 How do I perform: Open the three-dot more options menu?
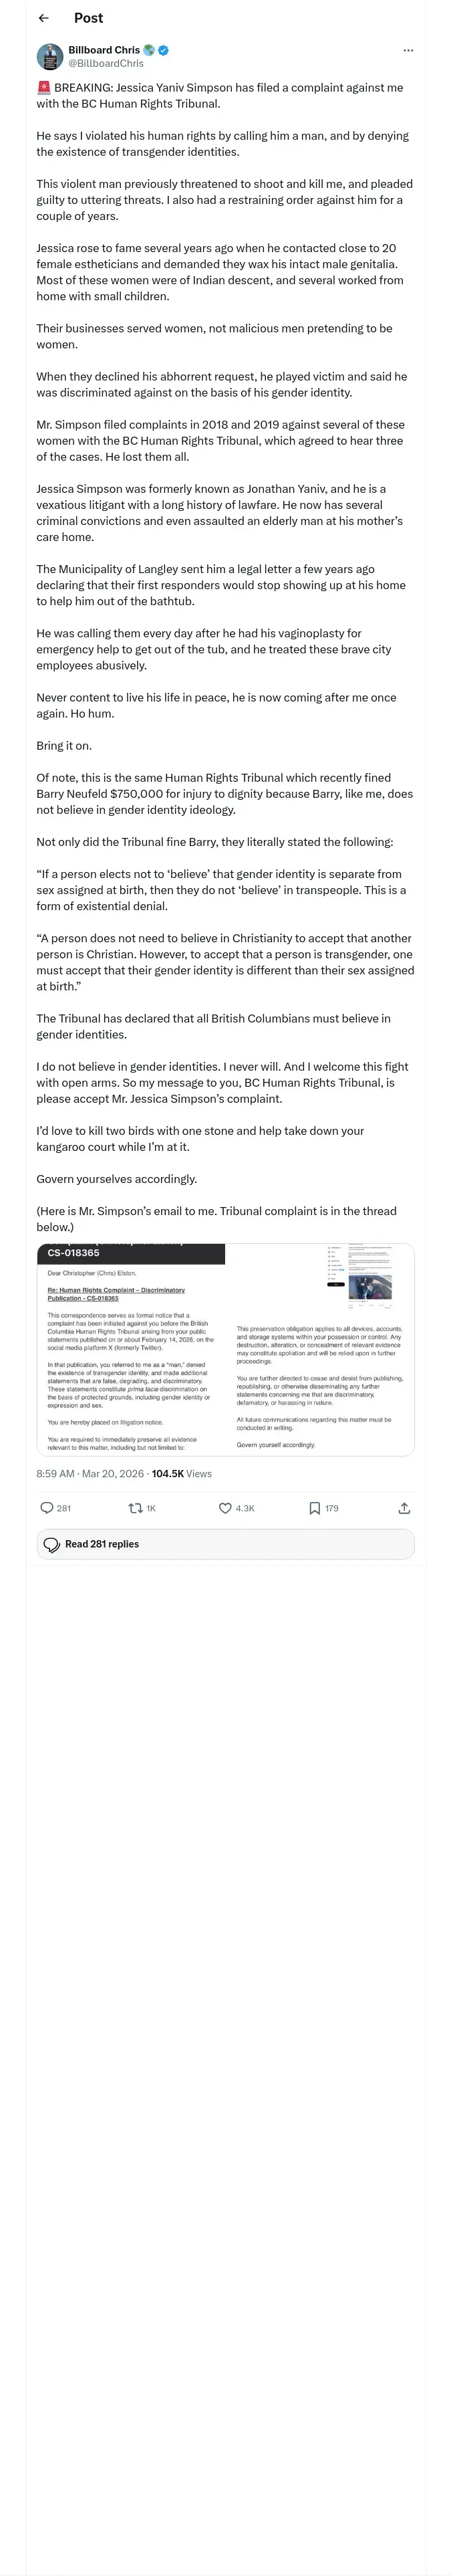coord(407,50)
